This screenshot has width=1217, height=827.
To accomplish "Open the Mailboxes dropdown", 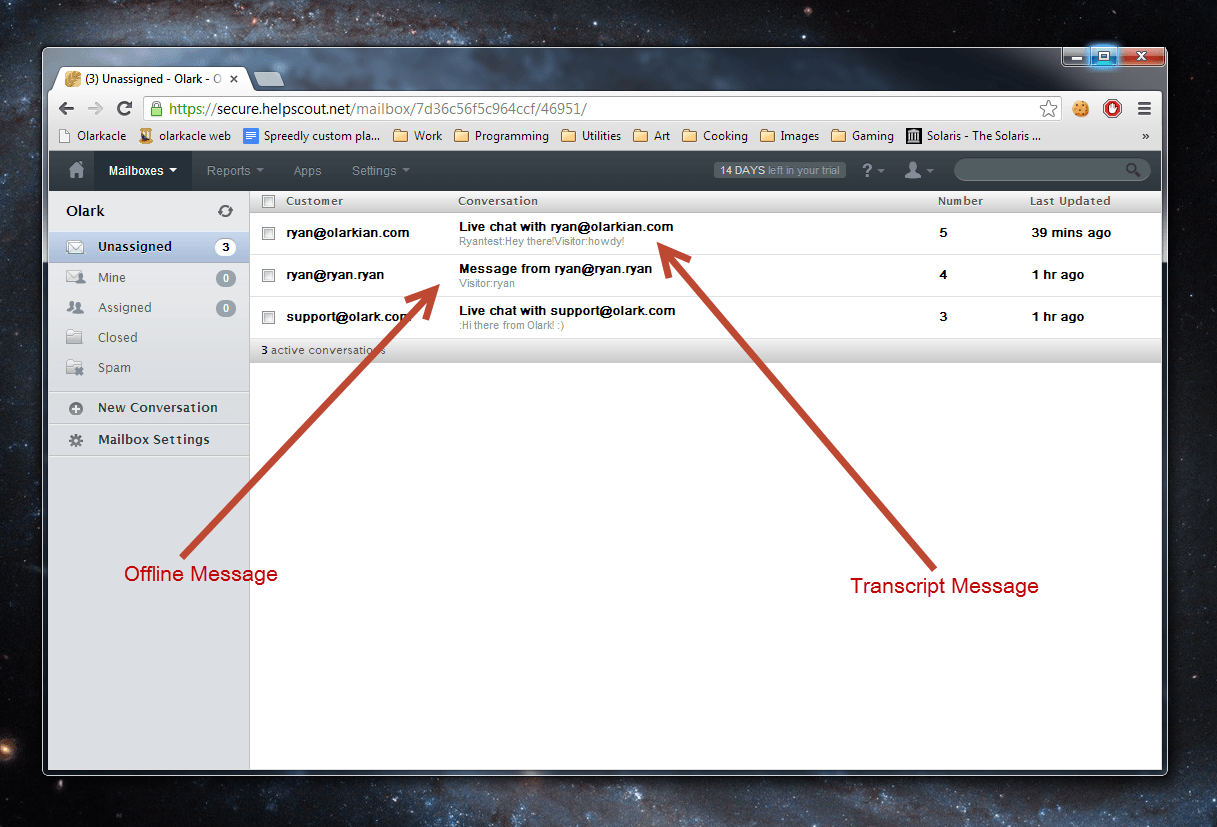I will pyautogui.click(x=142, y=171).
